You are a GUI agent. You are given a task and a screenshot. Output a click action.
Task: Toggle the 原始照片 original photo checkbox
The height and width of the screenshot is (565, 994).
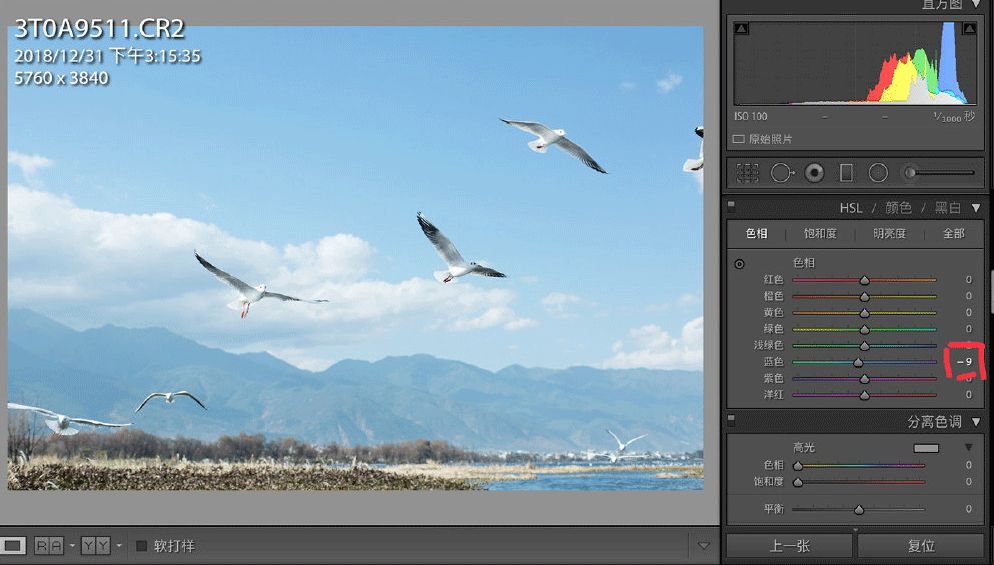coord(739,139)
